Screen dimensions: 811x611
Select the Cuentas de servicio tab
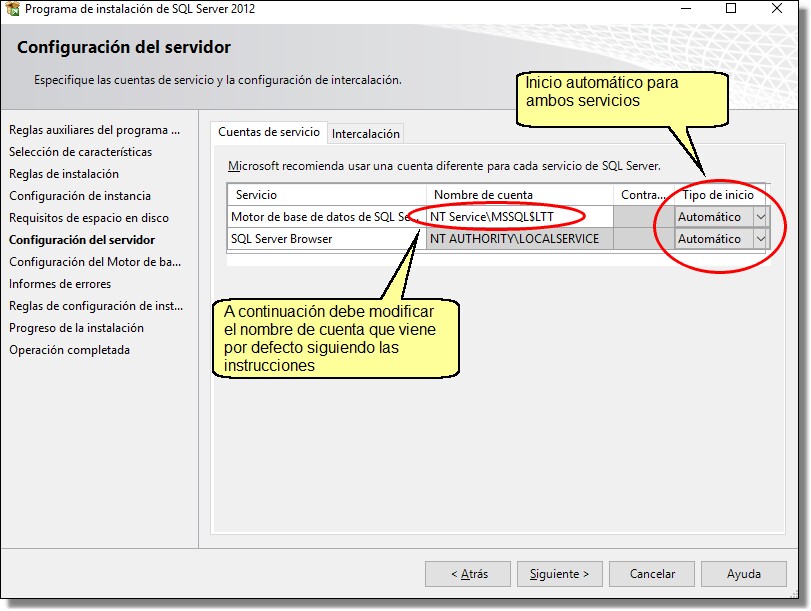click(x=269, y=132)
